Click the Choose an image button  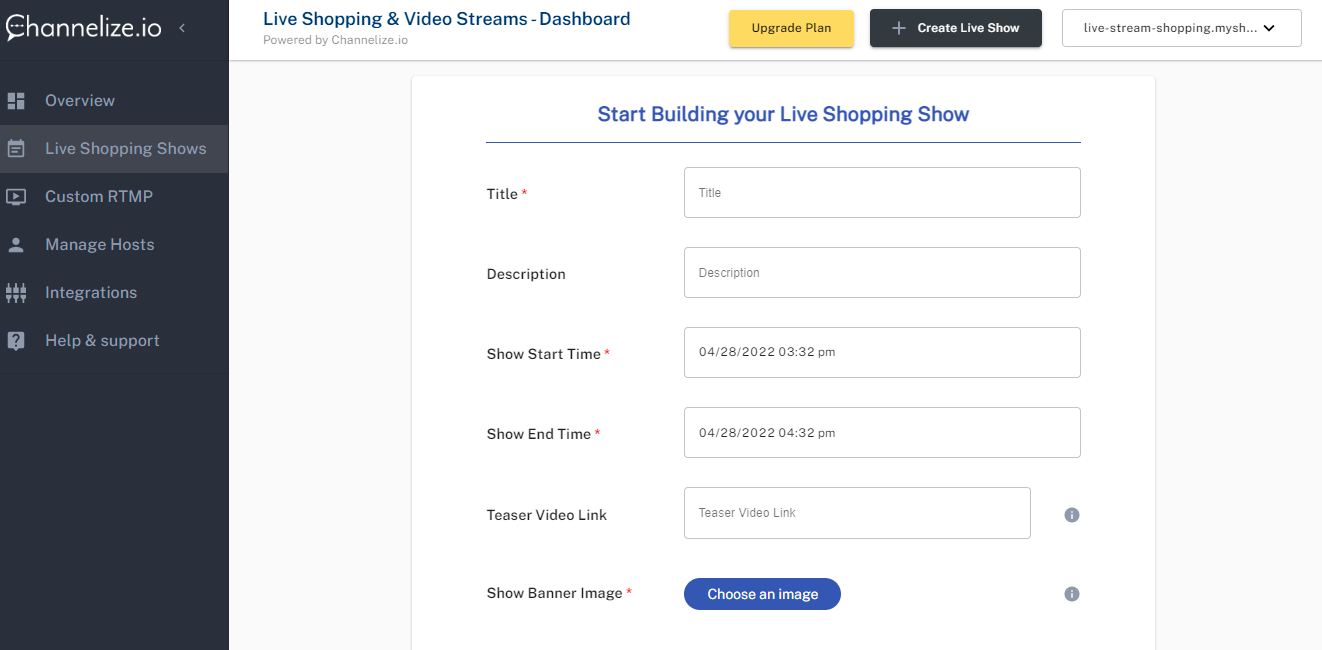[762, 594]
